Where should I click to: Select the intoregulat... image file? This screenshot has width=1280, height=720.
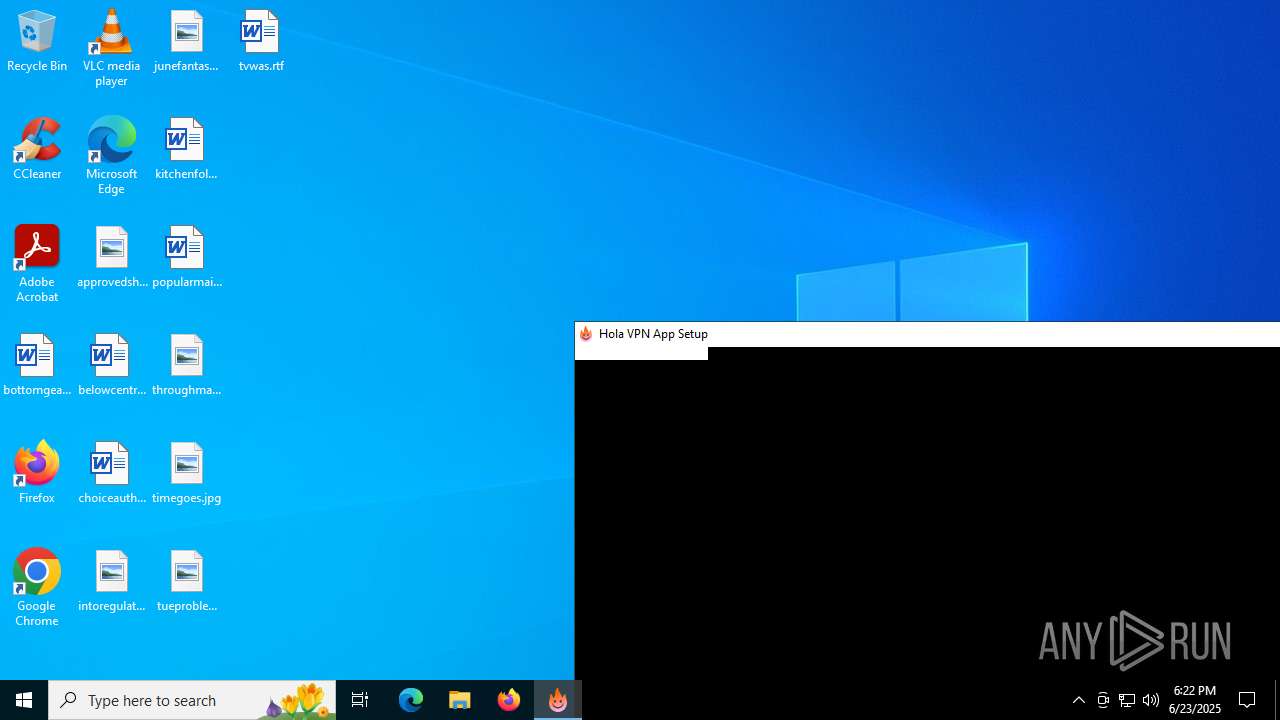coord(112,581)
